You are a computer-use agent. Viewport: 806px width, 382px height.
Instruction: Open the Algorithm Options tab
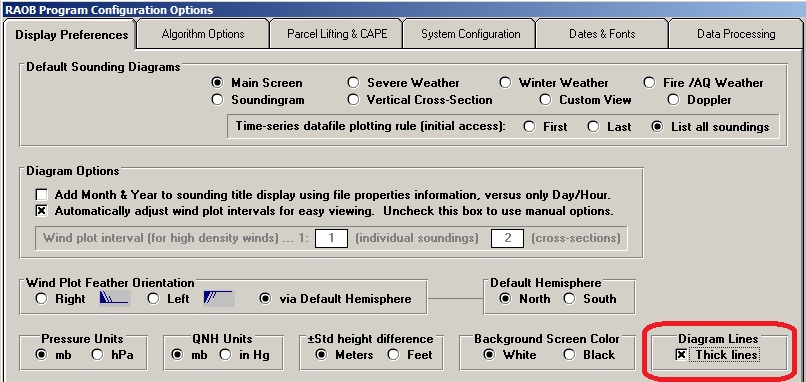[x=203, y=34]
